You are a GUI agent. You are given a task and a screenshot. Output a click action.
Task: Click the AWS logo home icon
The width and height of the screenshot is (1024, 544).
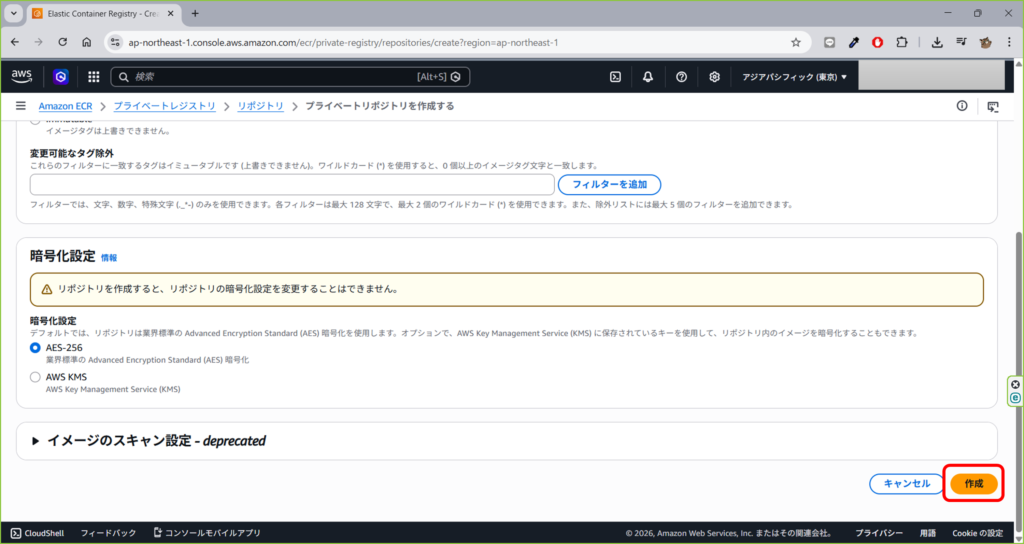[x=22, y=76]
